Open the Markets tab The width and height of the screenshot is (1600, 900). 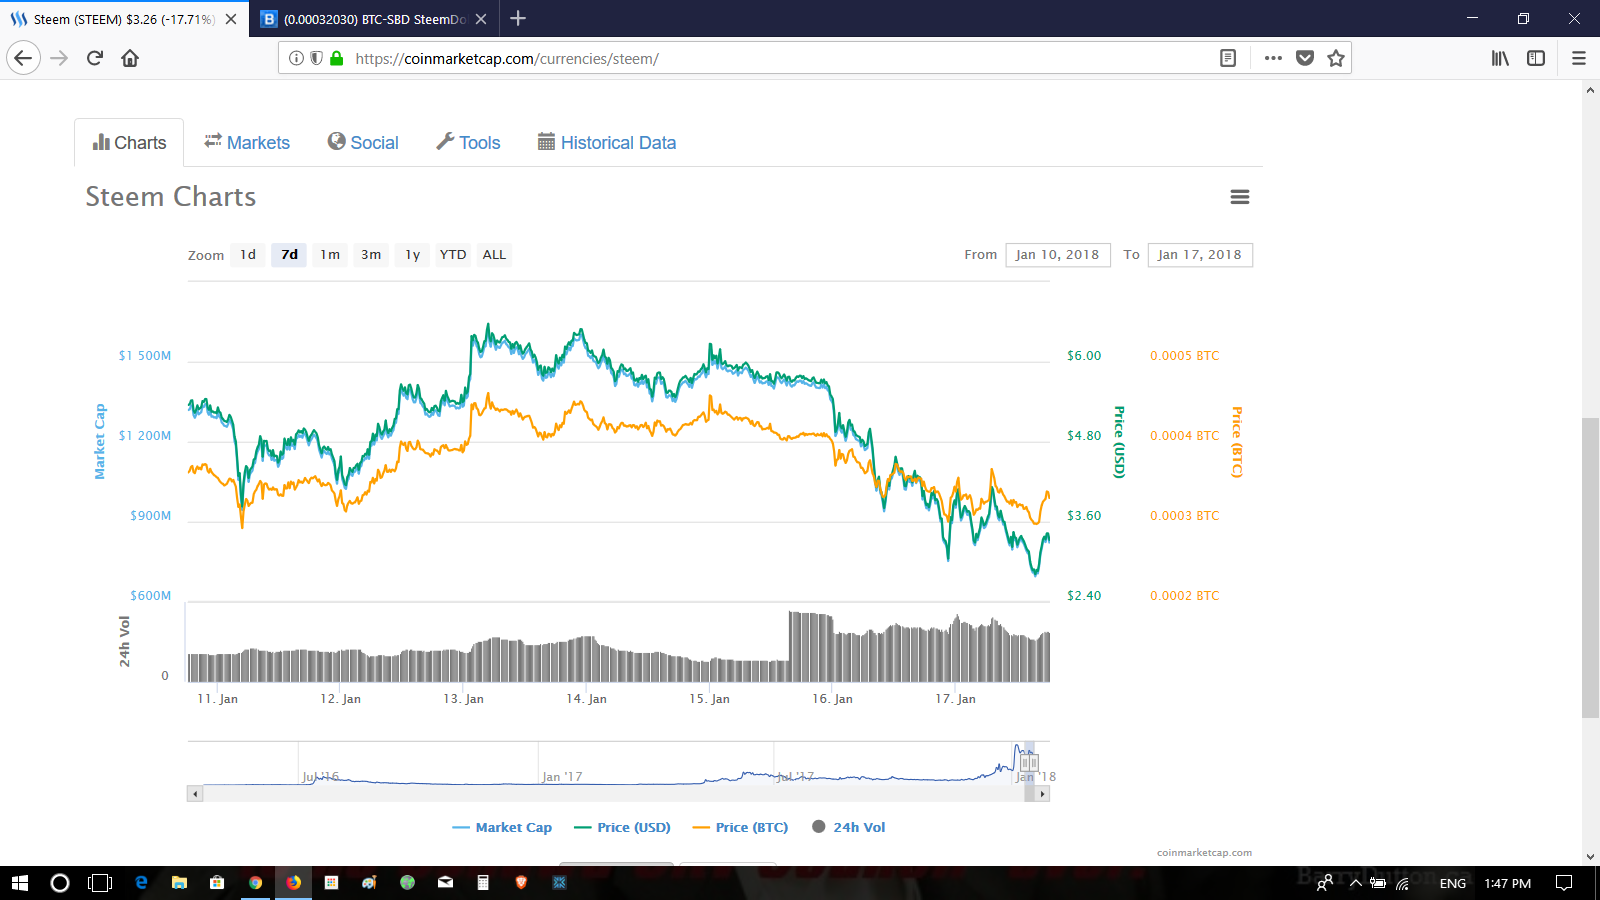[247, 143]
